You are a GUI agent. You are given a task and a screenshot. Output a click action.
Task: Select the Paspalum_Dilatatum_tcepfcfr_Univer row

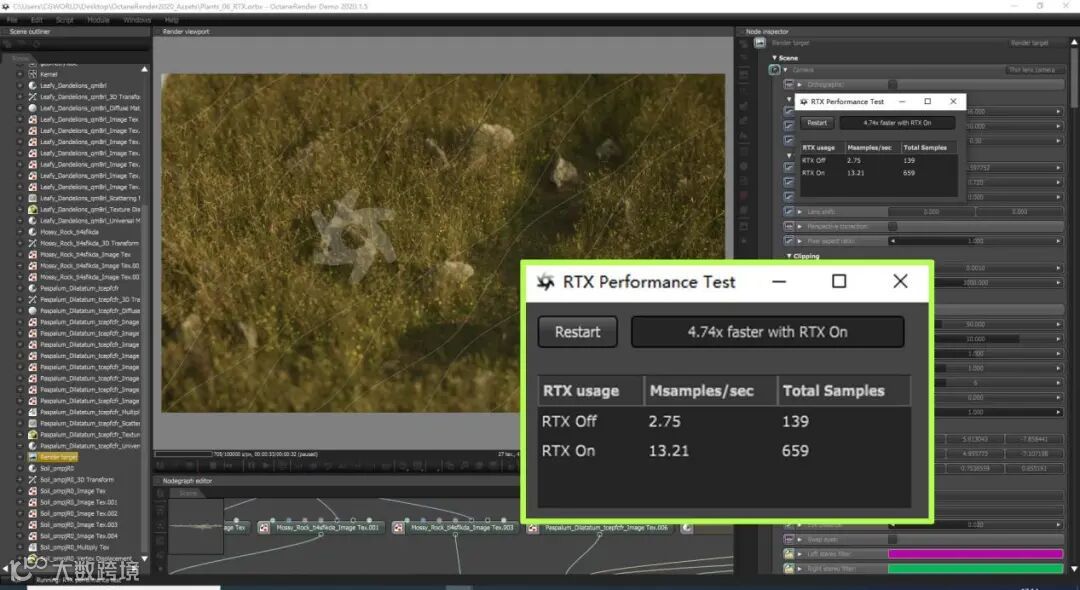coord(90,446)
